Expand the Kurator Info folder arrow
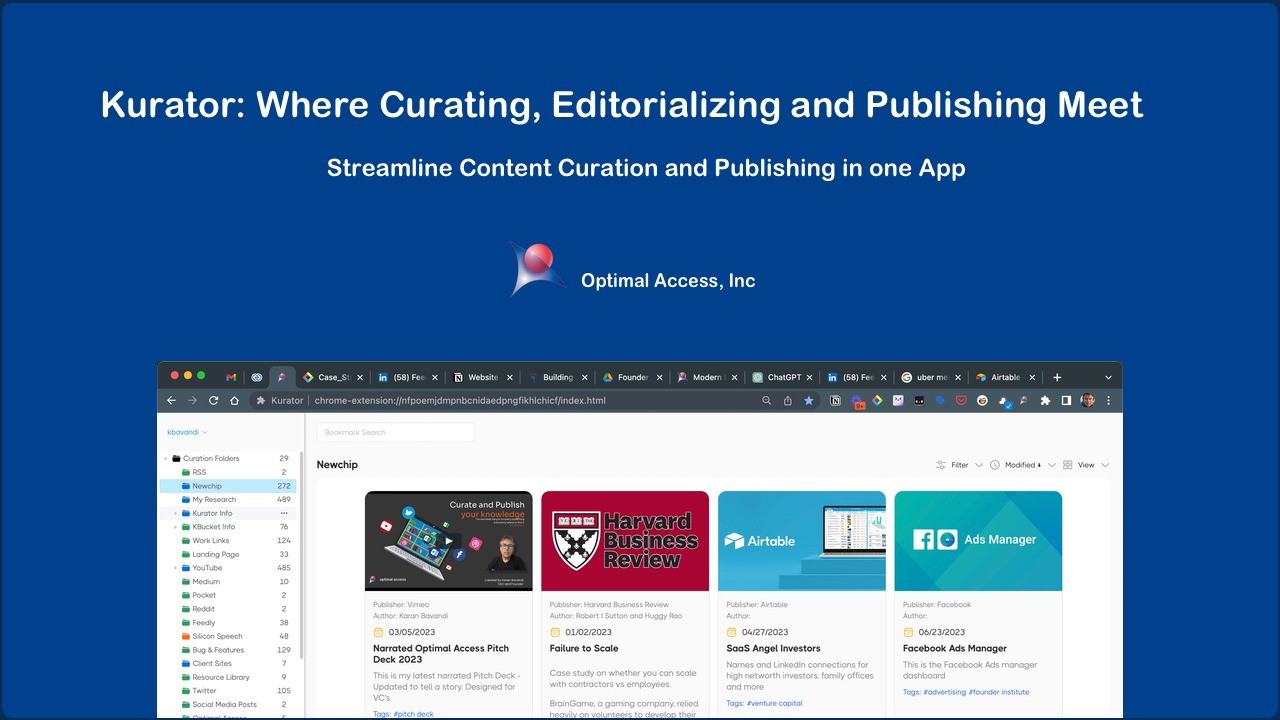The image size is (1280, 720). coord(175,513)
